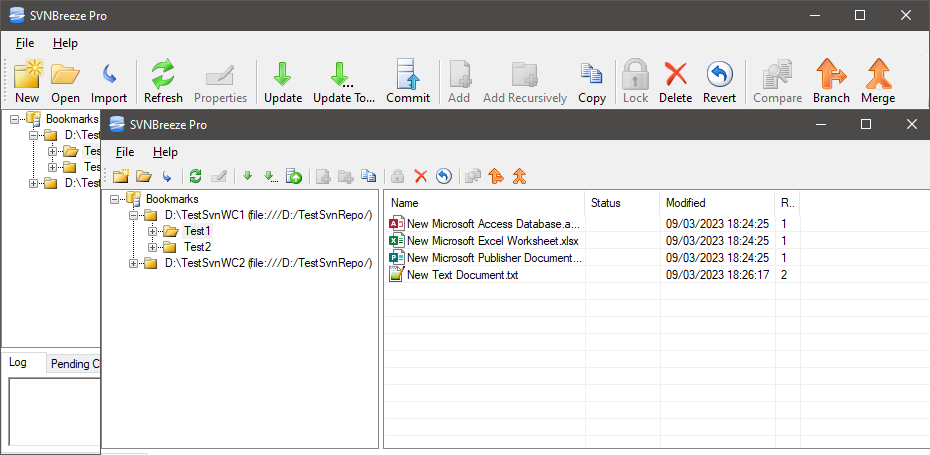Expand the Test2 folder node
Screen dimensions: 930x455
point(152,247)
